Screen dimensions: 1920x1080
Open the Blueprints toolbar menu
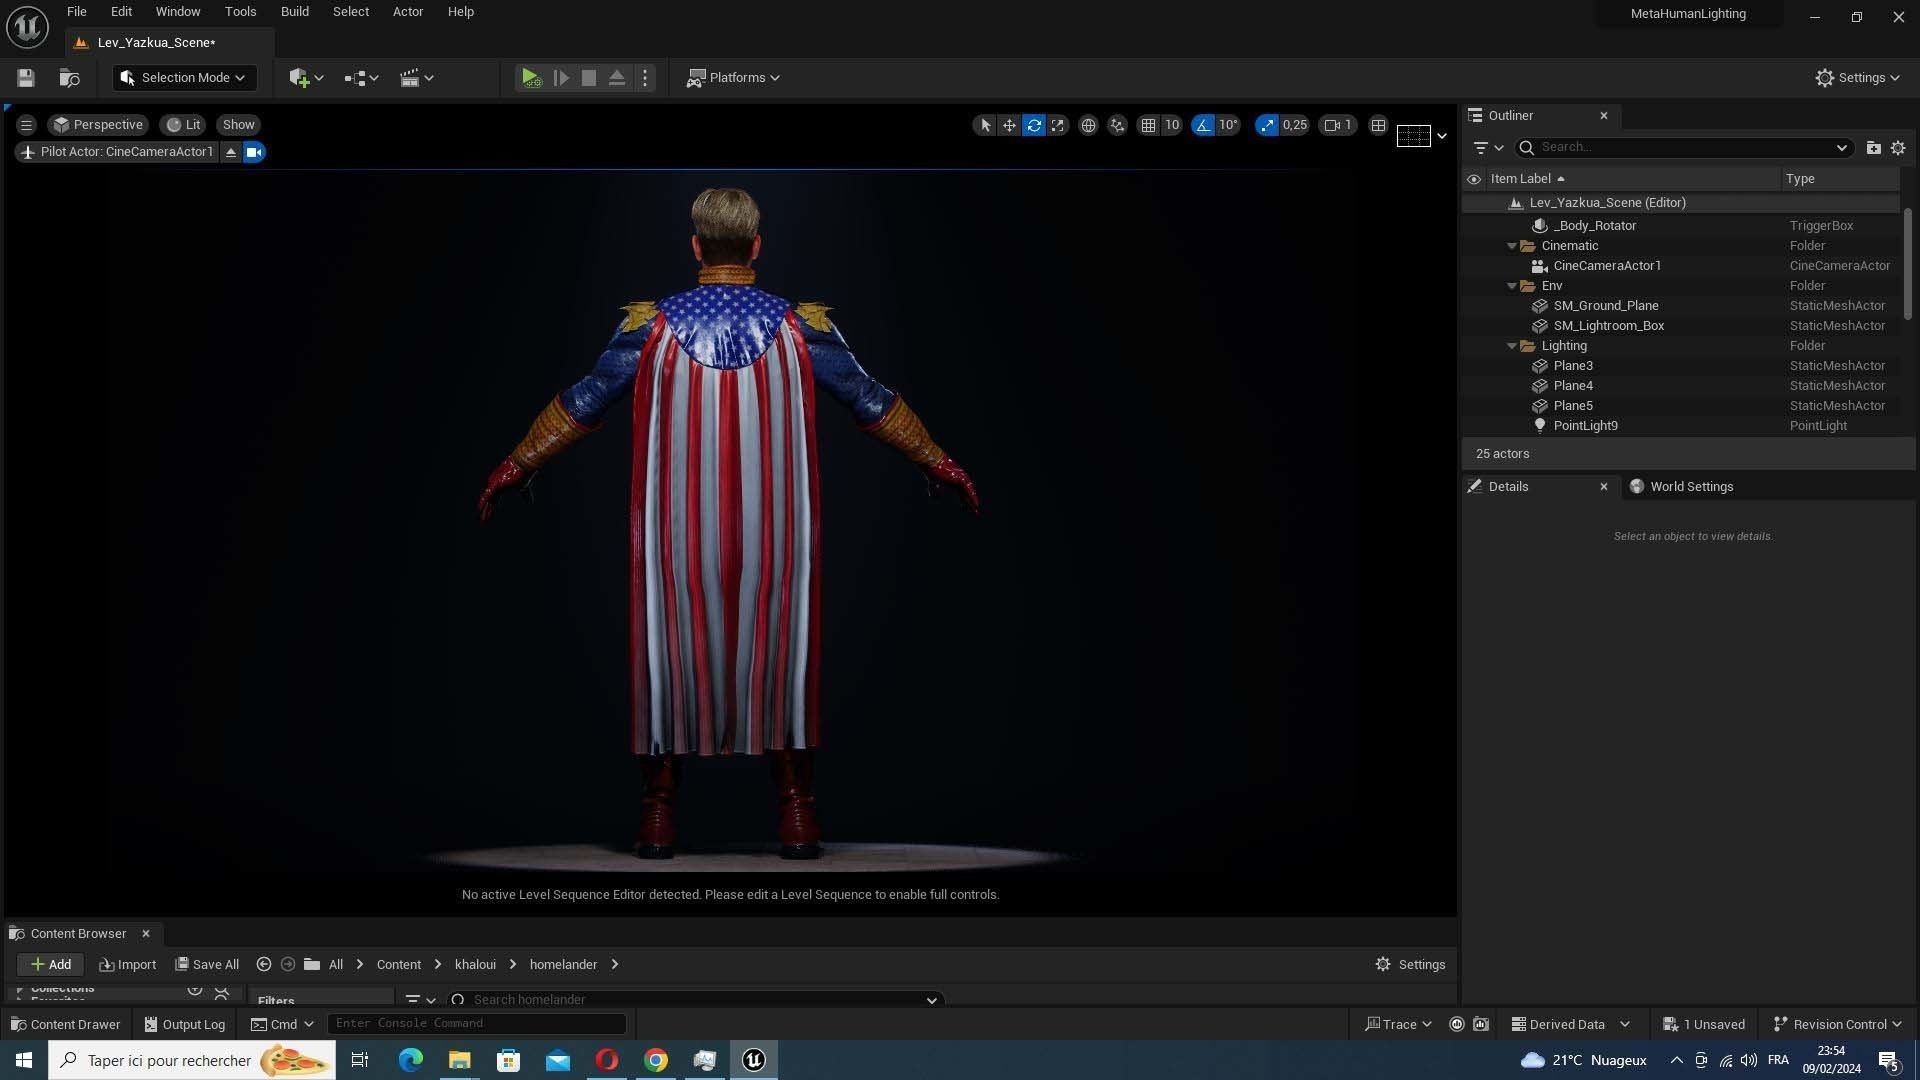click(x=361, y=78)
